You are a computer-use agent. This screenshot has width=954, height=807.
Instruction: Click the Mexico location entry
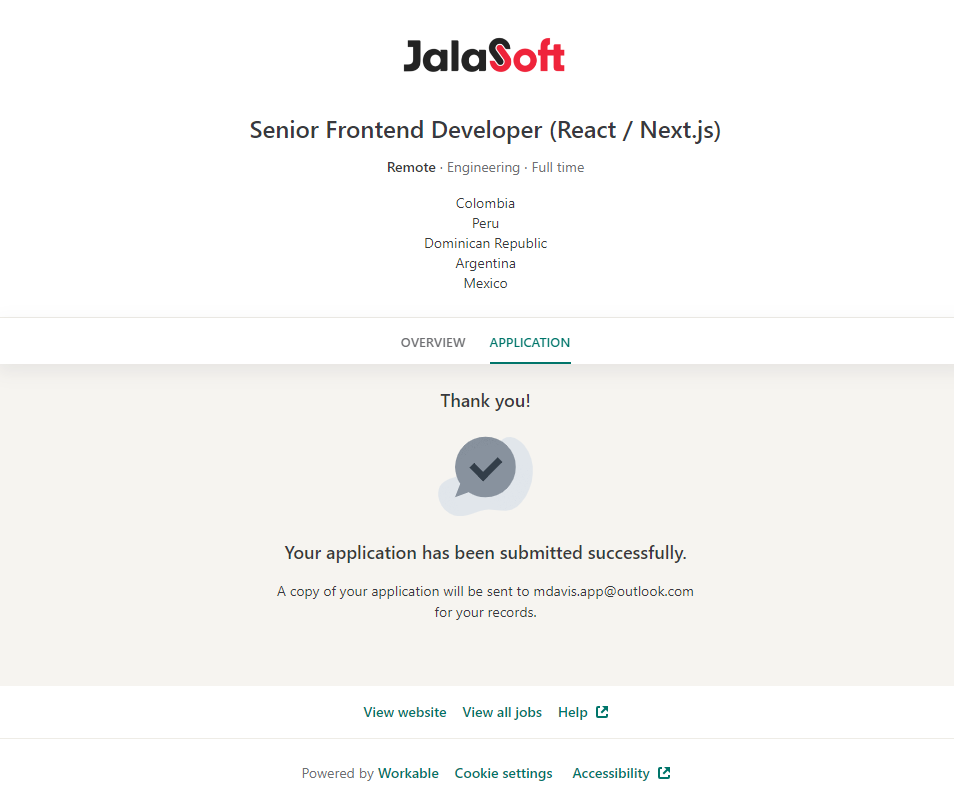tap(485, 283)
